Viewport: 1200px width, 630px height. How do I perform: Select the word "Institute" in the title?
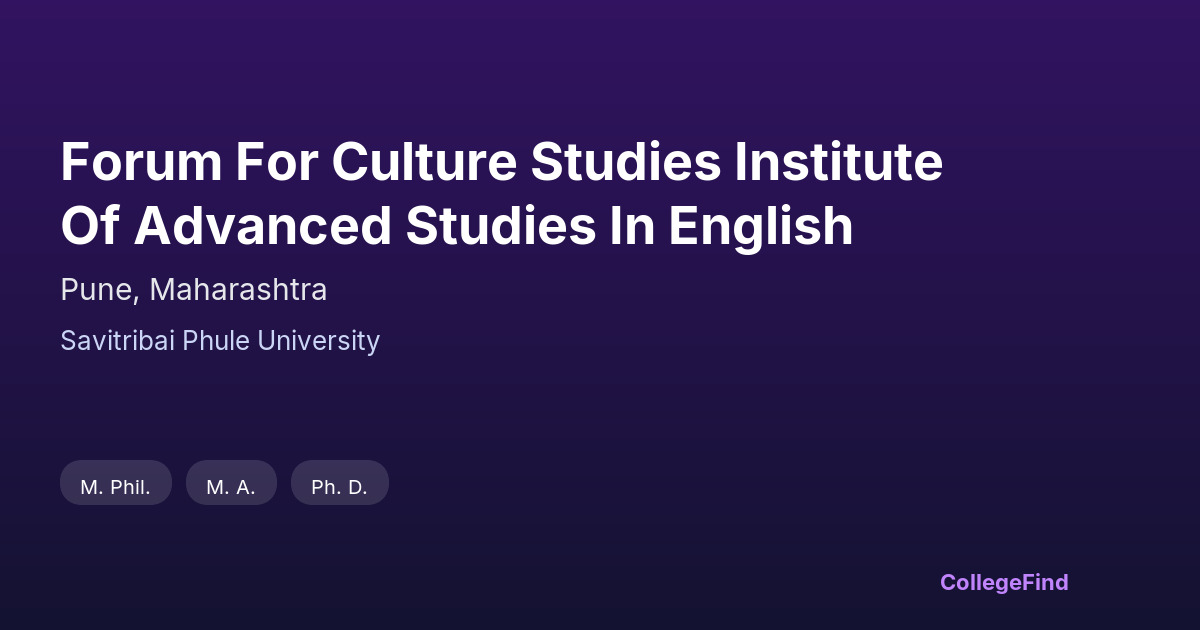coord(839,162)
